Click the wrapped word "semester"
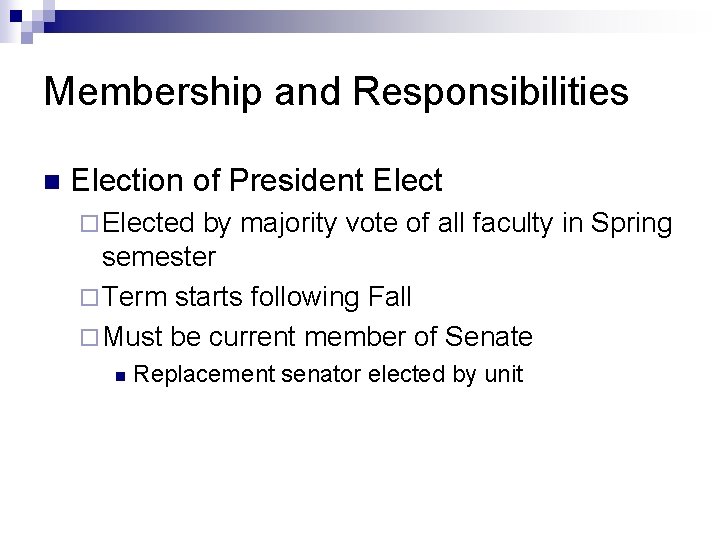720x540 pixels. point(159,257)
